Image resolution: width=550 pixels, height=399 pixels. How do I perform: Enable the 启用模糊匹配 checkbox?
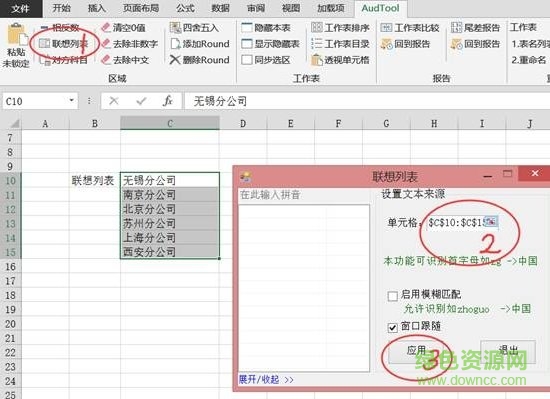(x=393, y=296)
